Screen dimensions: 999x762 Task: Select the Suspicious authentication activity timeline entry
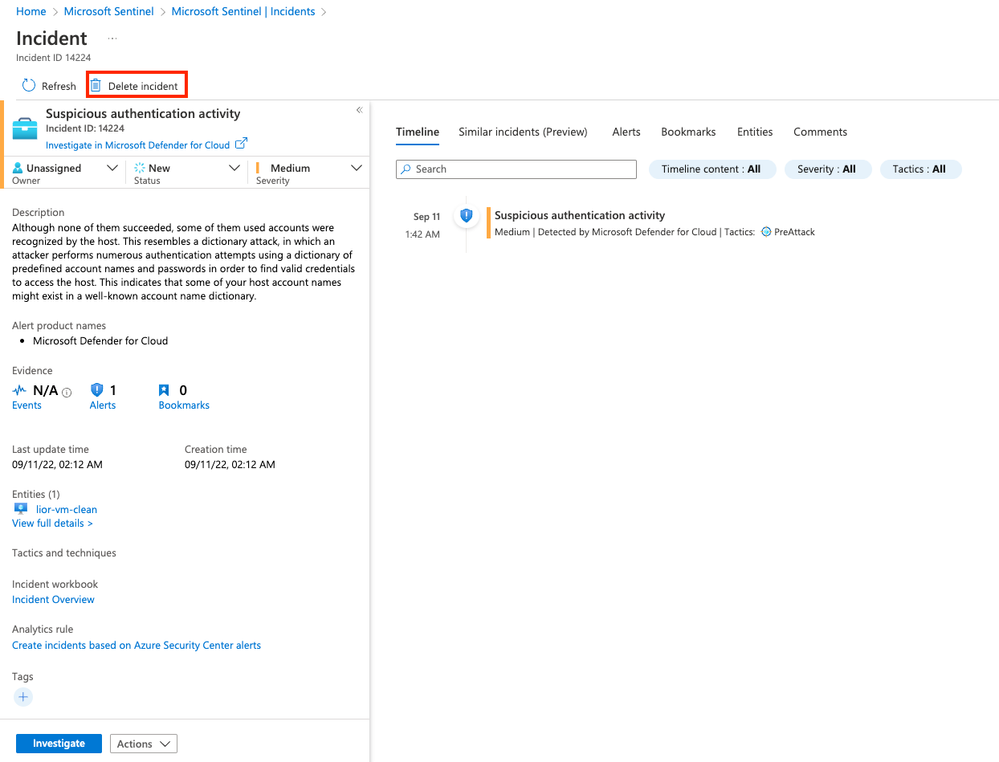pyautogui.click(x=580, y=215)
